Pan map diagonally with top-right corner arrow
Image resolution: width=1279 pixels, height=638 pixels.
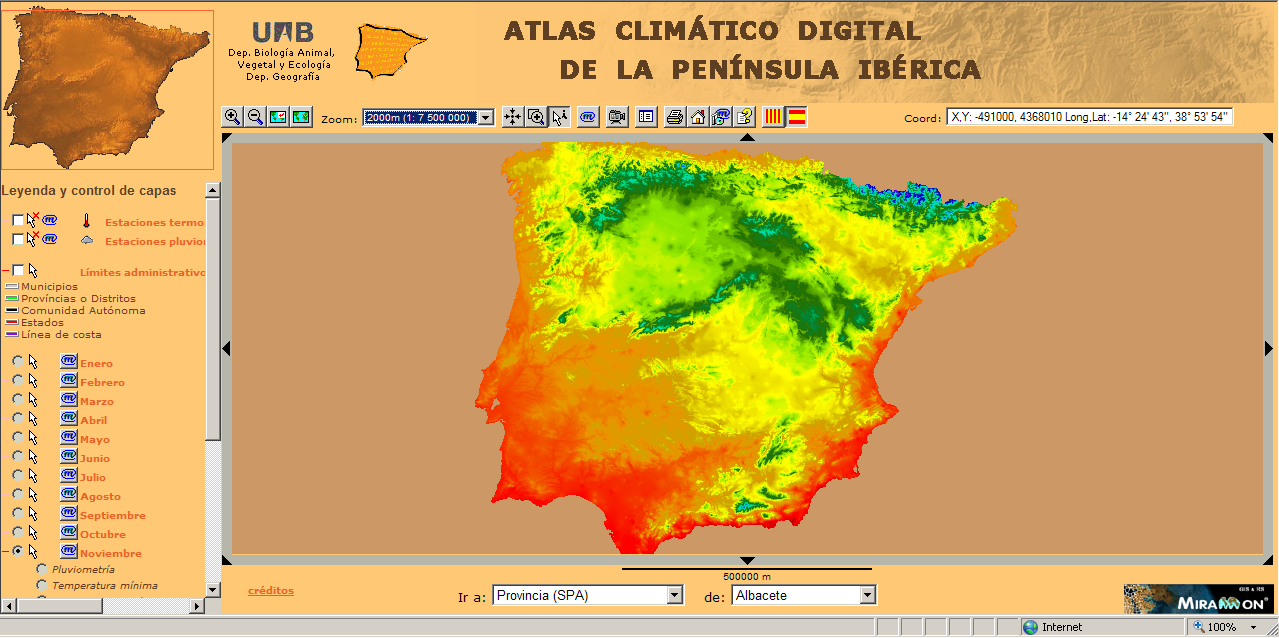click(x=1269, y=138)
